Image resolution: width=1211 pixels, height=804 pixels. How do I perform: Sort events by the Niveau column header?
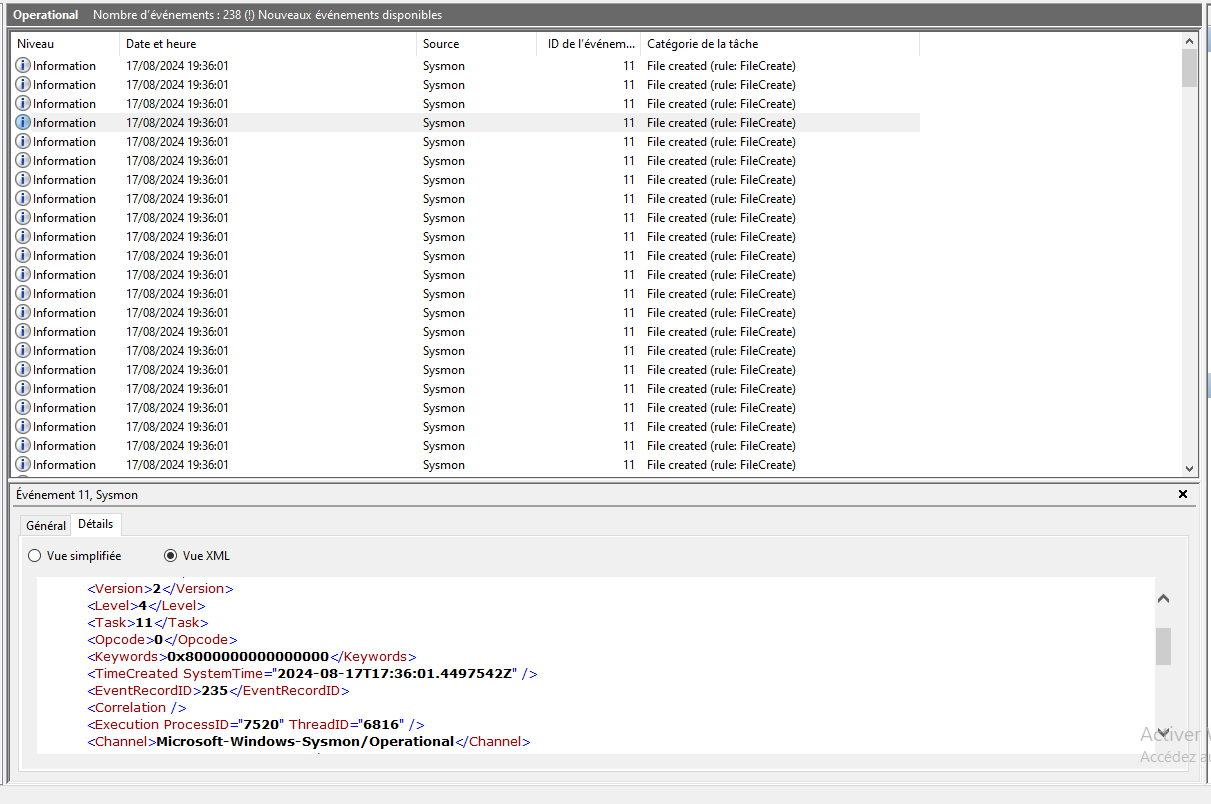(65, 44)
